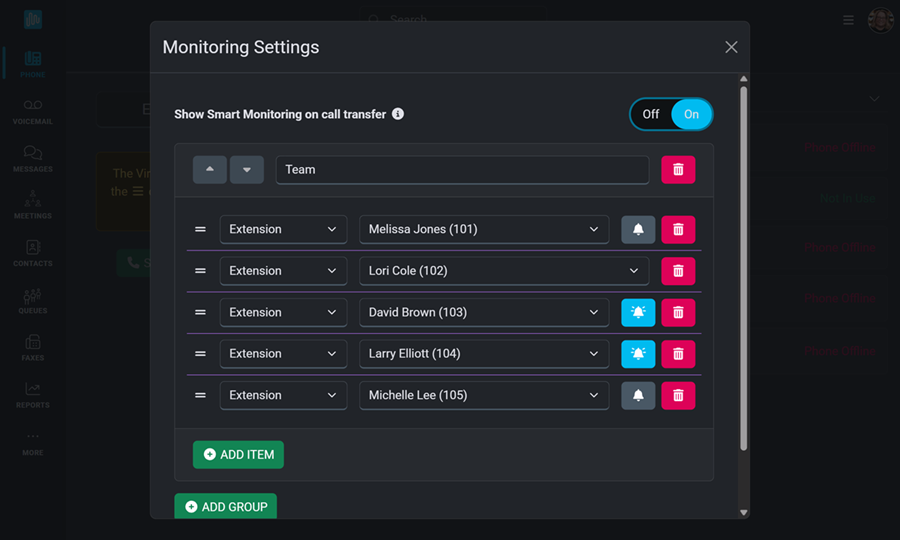This screenshot has height=540, width=900.
Task: Toggle bell alert for Michelle Lee
Action: (x=638, y=395)
